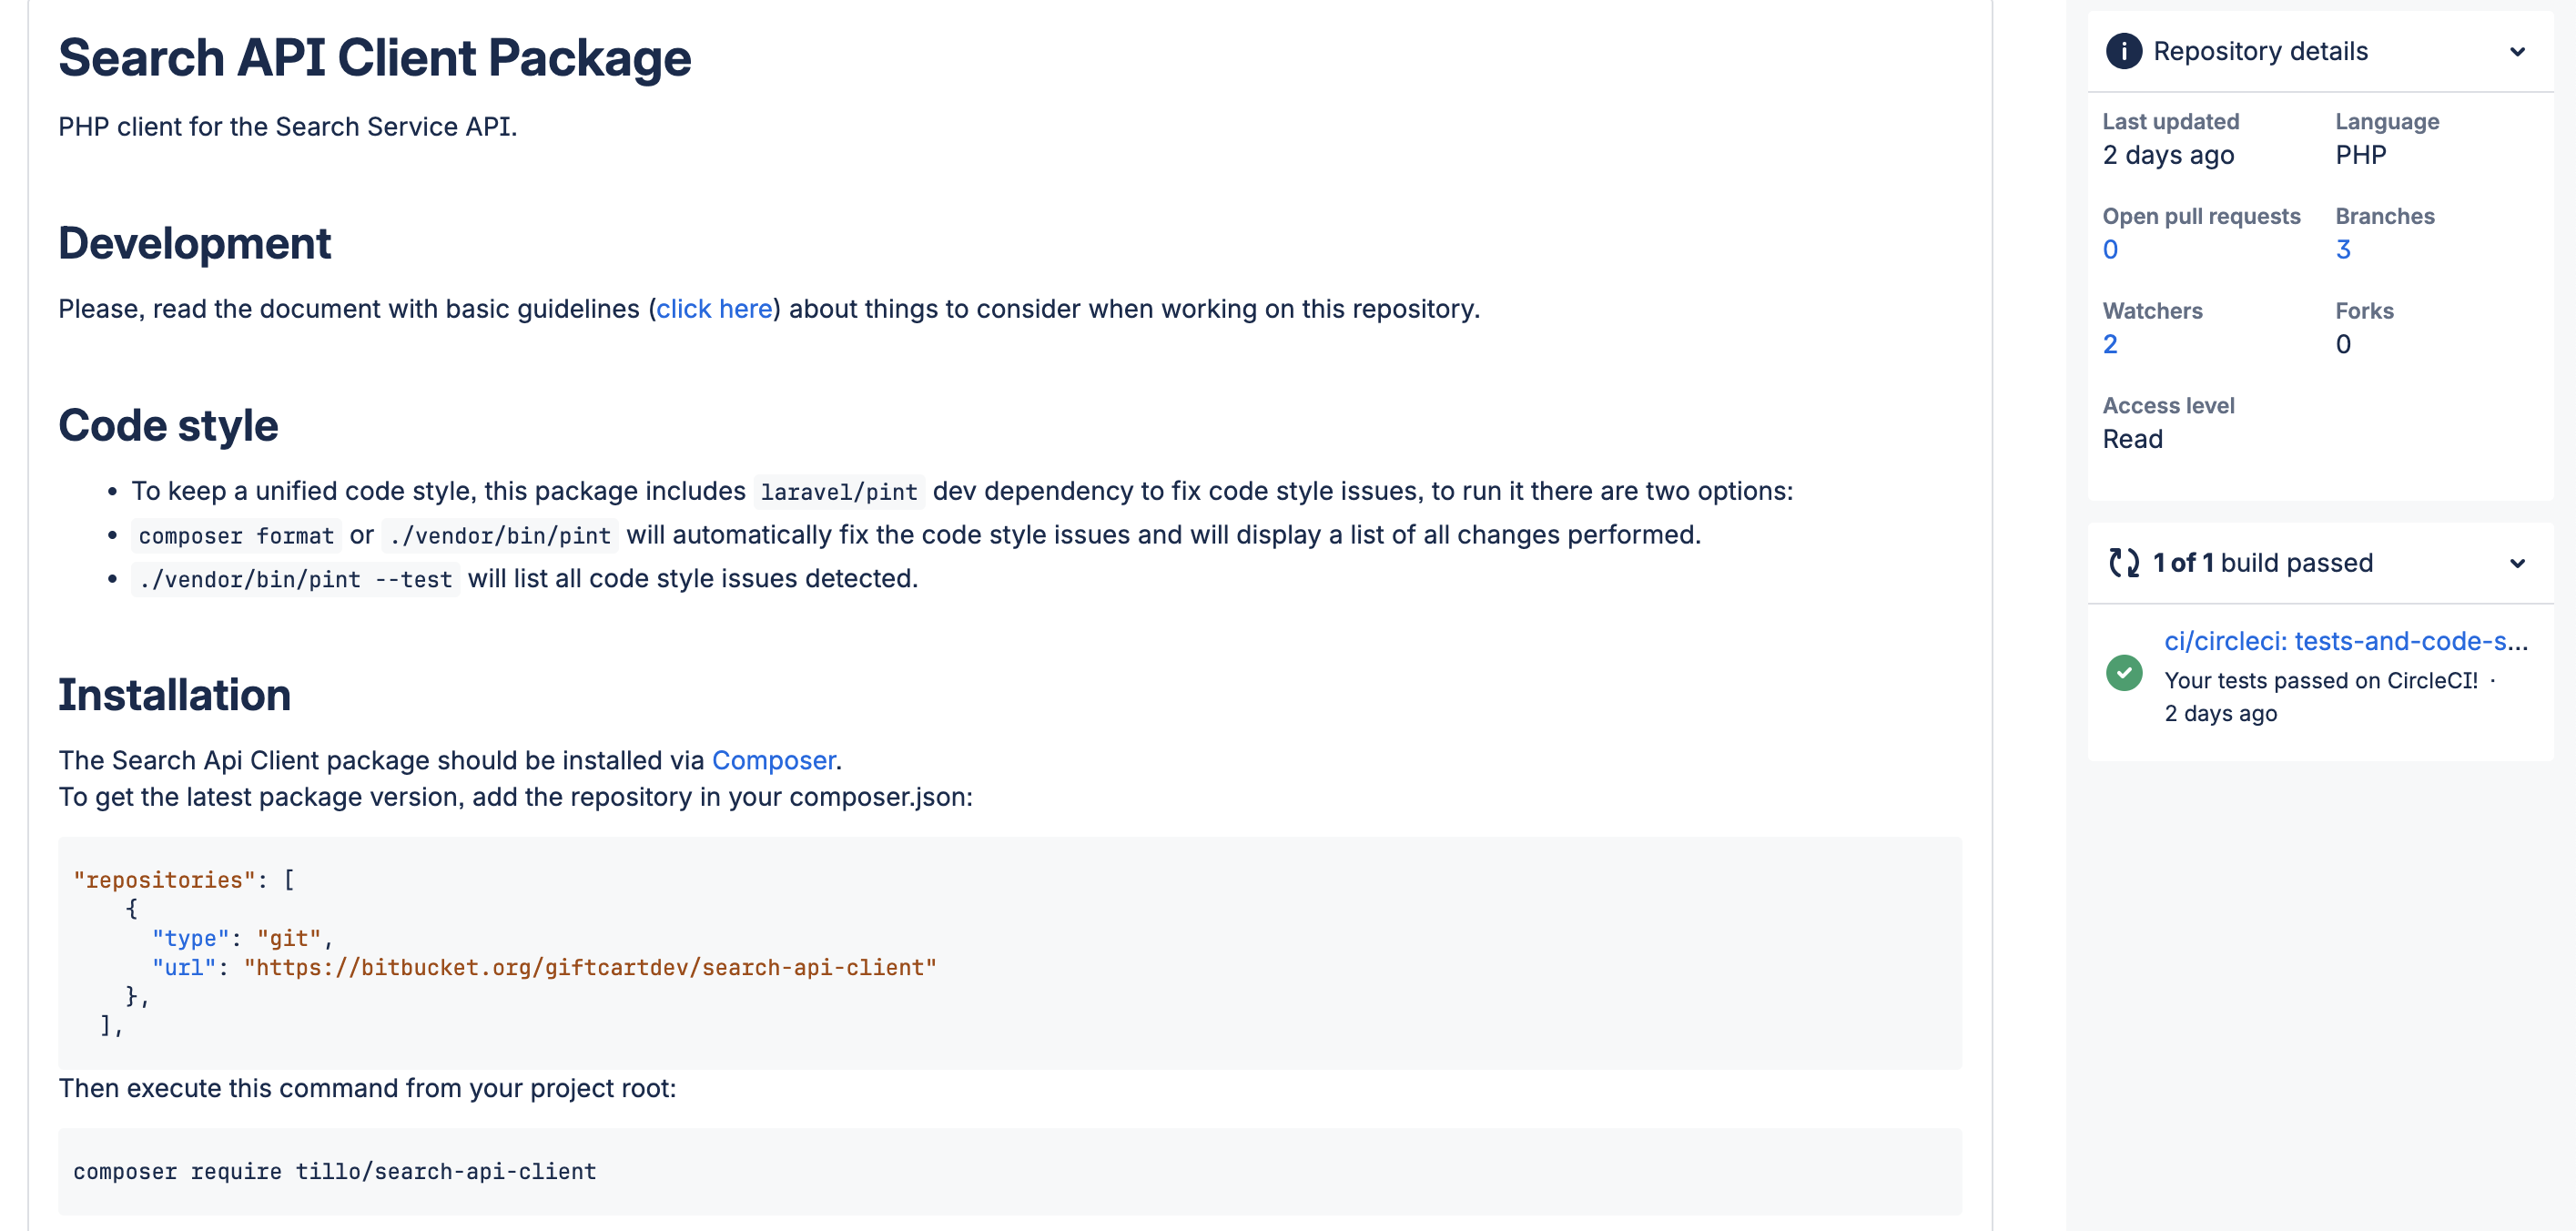This screenshot has width=2576, height=1231.
Task: Open the open pull requests count
Action: coord(2110,250)
